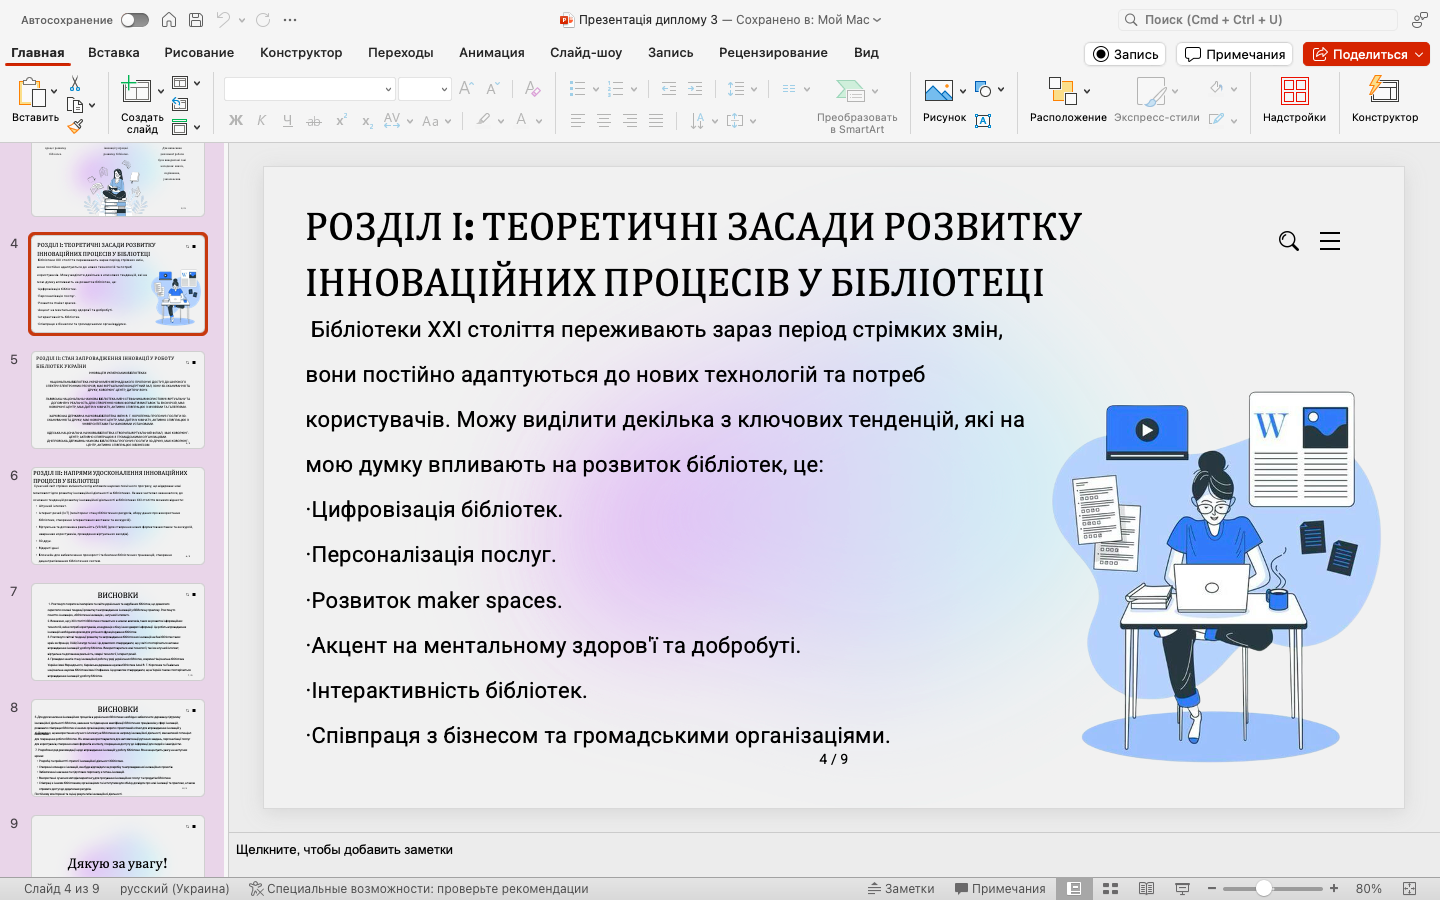Image resolution: width=1440 pixels, height=900 pixels.
Task: Expand the Создать слайд dropdown arrow
Action: click(161, 91)
